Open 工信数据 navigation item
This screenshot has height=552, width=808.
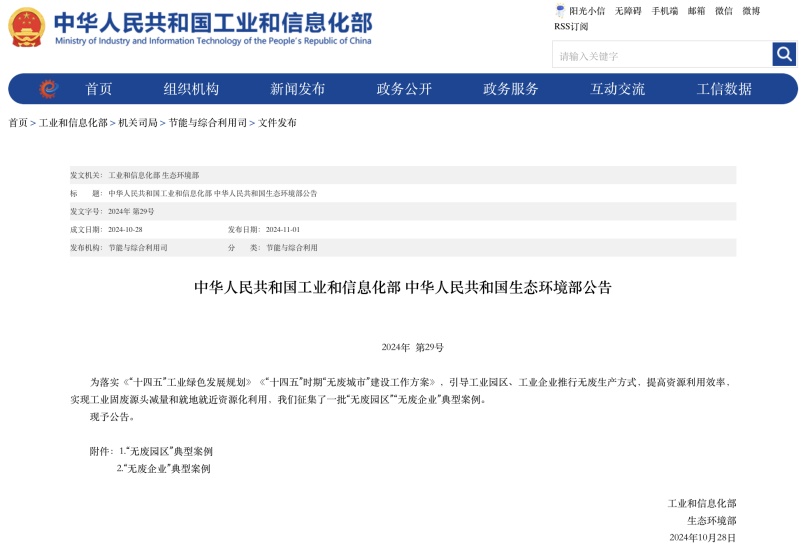click(724, 89)
